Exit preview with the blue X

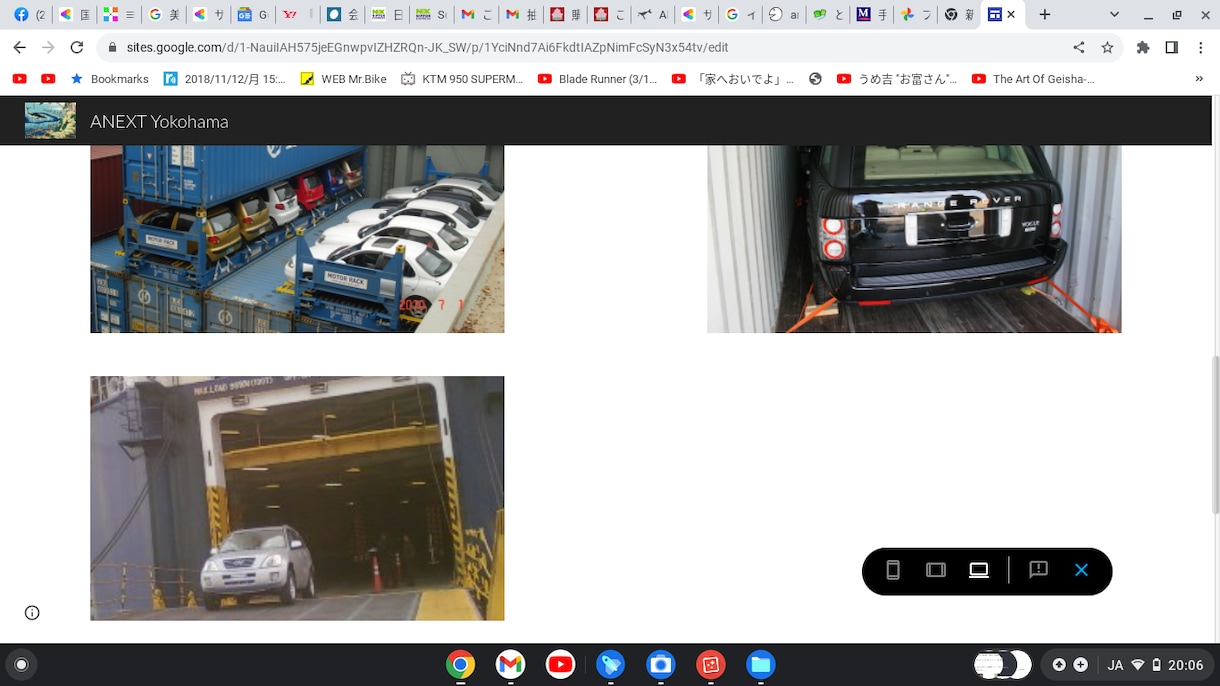point(1081,570)
